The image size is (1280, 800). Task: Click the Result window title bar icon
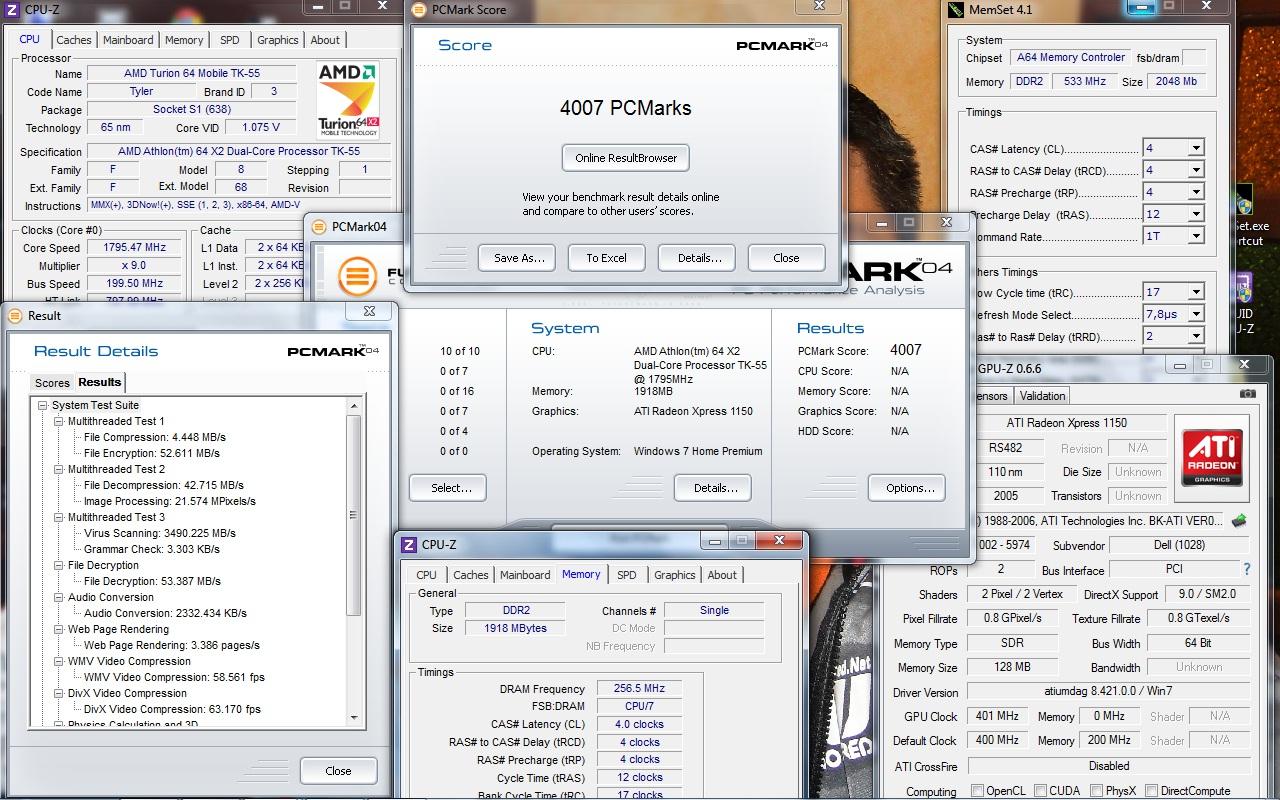point(15,315)
